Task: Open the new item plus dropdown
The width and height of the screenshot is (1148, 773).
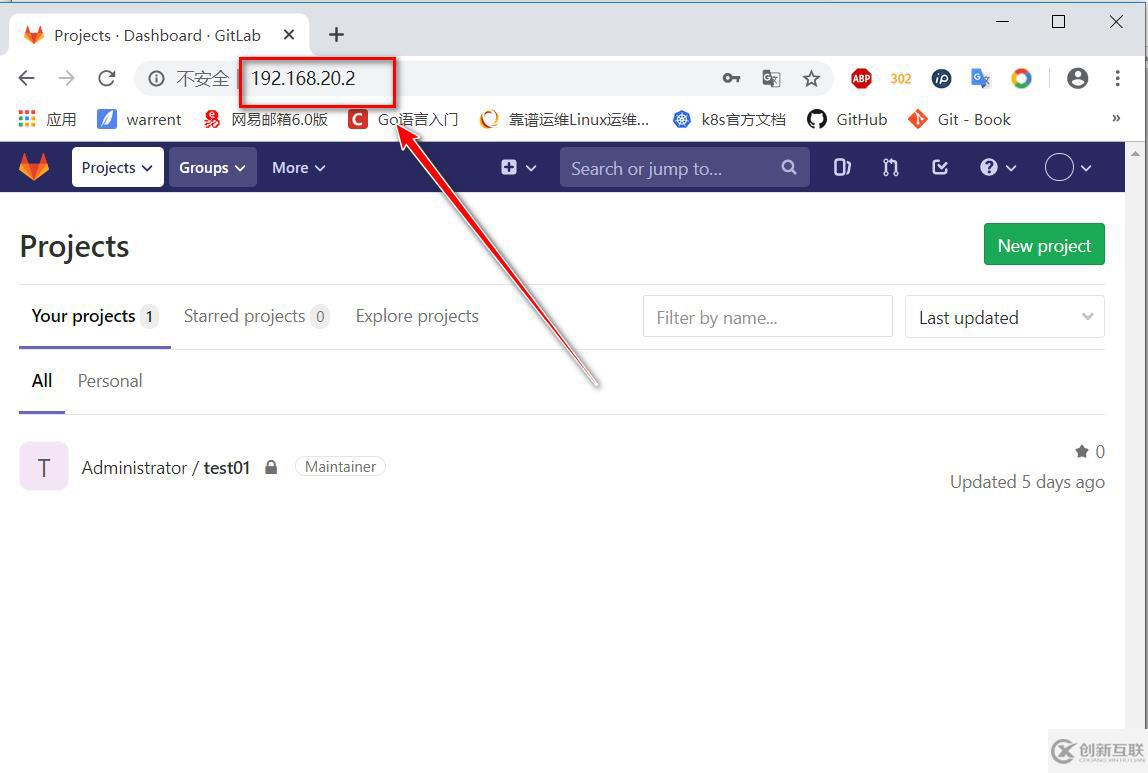Action: pos(518,168)
